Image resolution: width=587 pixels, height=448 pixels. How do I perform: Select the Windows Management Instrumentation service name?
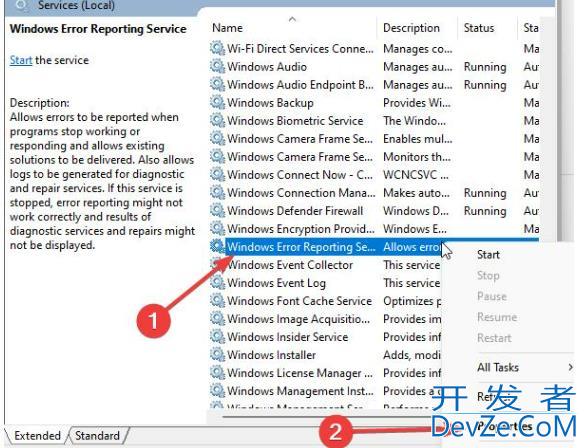(300, 391)
